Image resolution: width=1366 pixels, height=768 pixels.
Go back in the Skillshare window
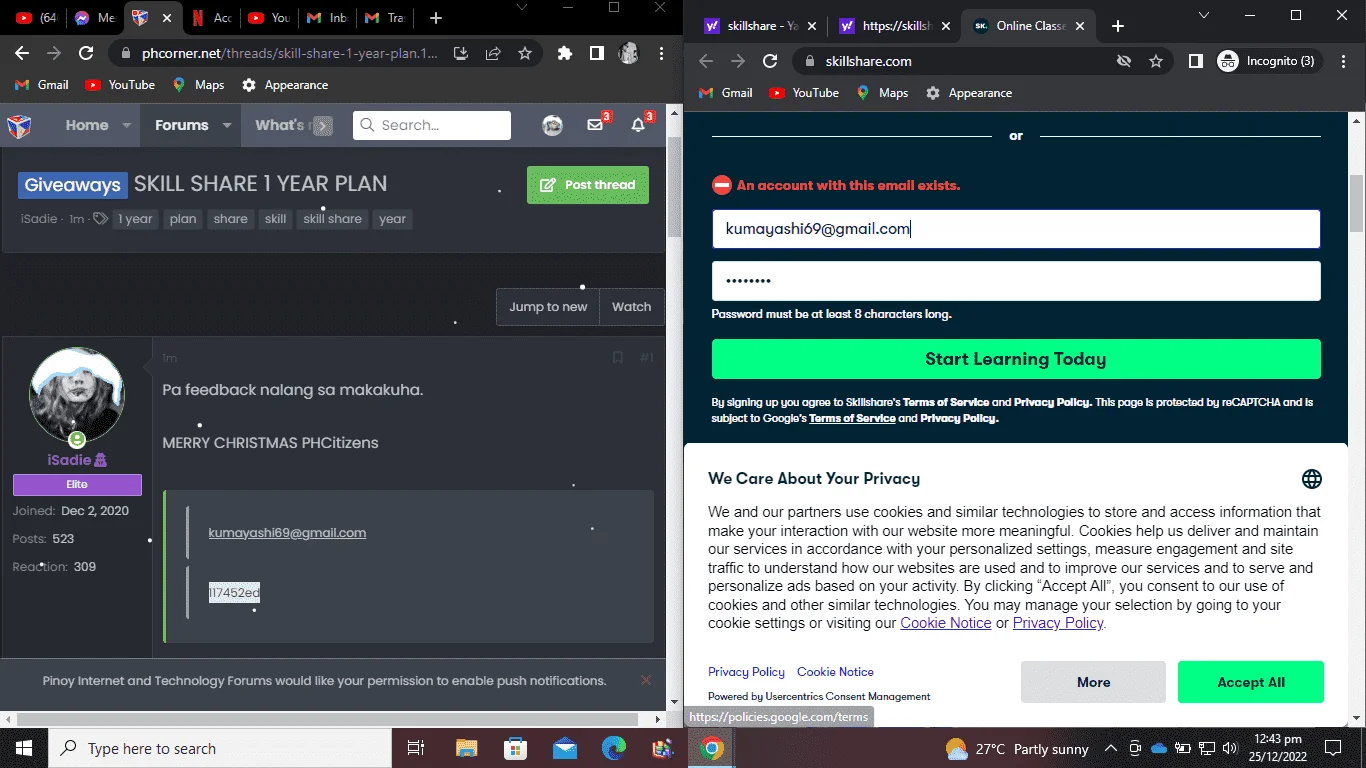click(706, 61)
